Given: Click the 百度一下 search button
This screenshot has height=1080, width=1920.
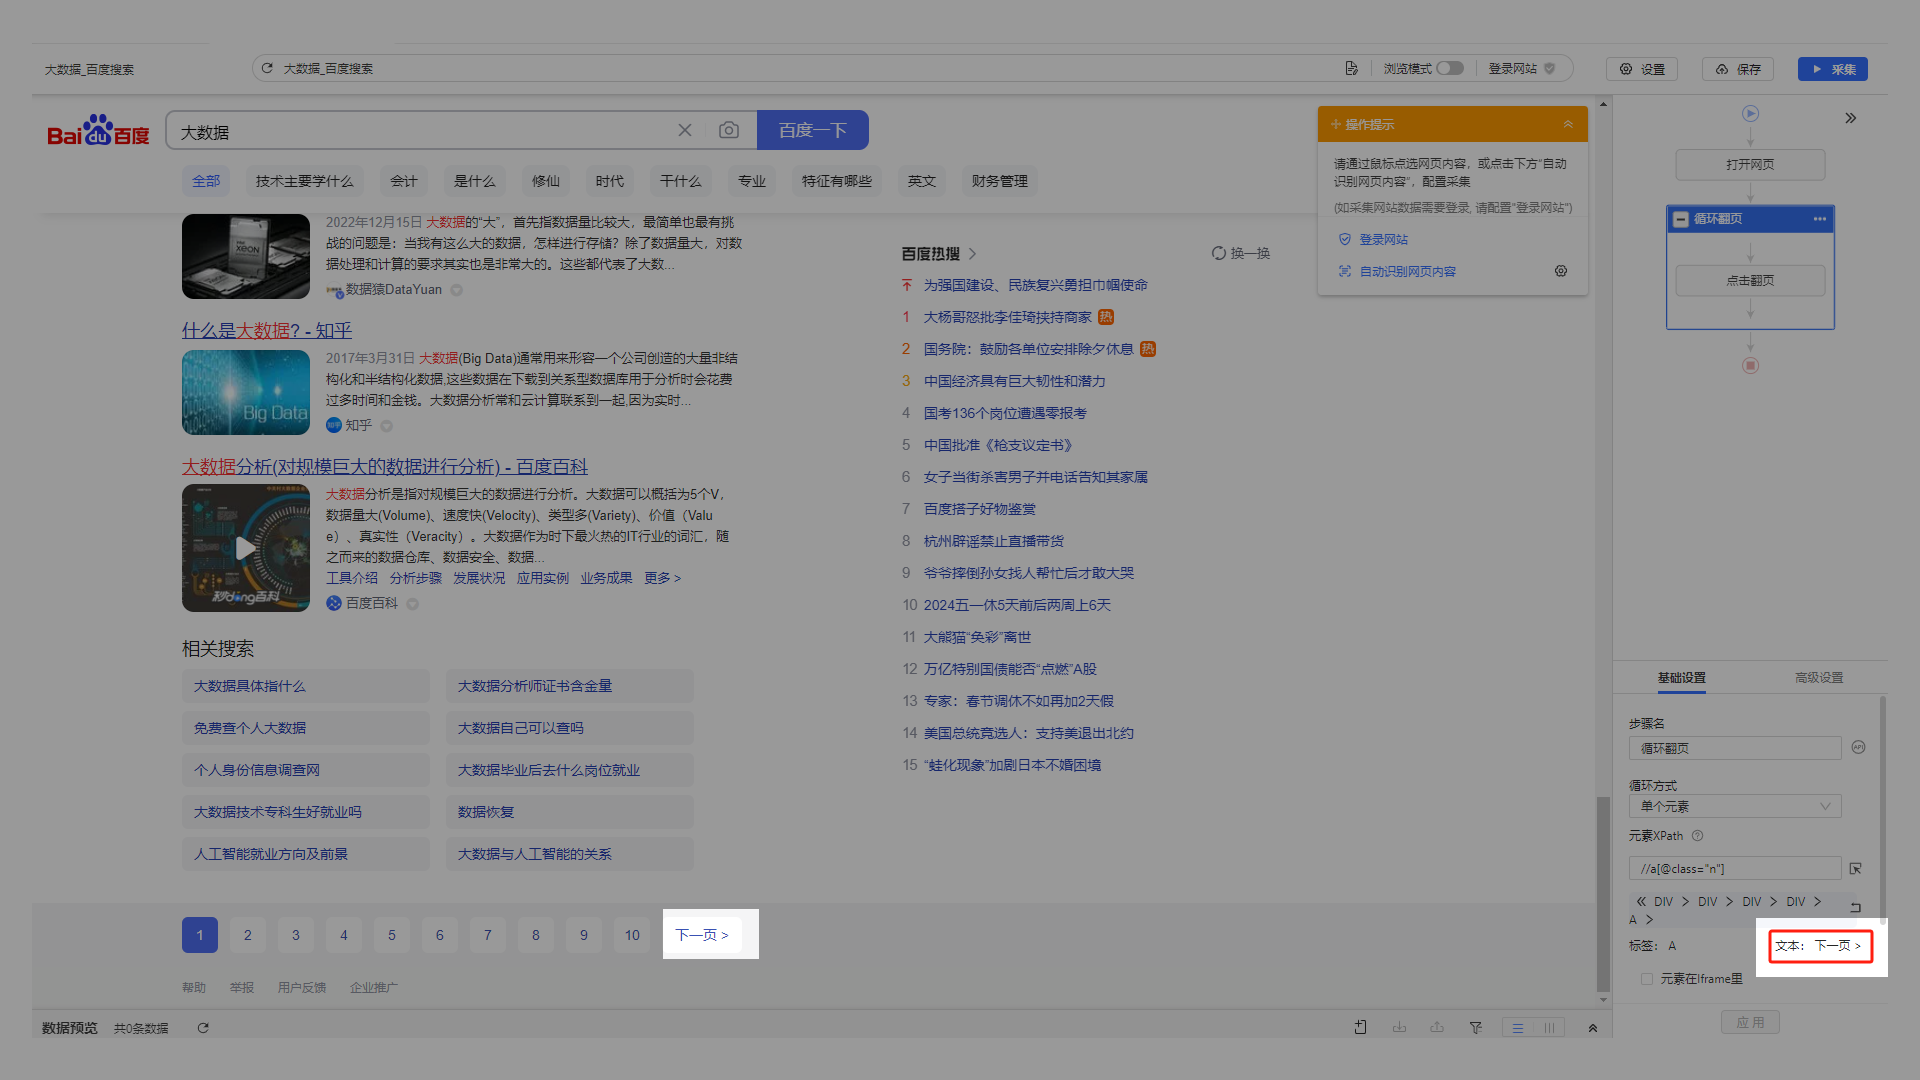Looking at the screenshot, I should [x=812, y=130].
